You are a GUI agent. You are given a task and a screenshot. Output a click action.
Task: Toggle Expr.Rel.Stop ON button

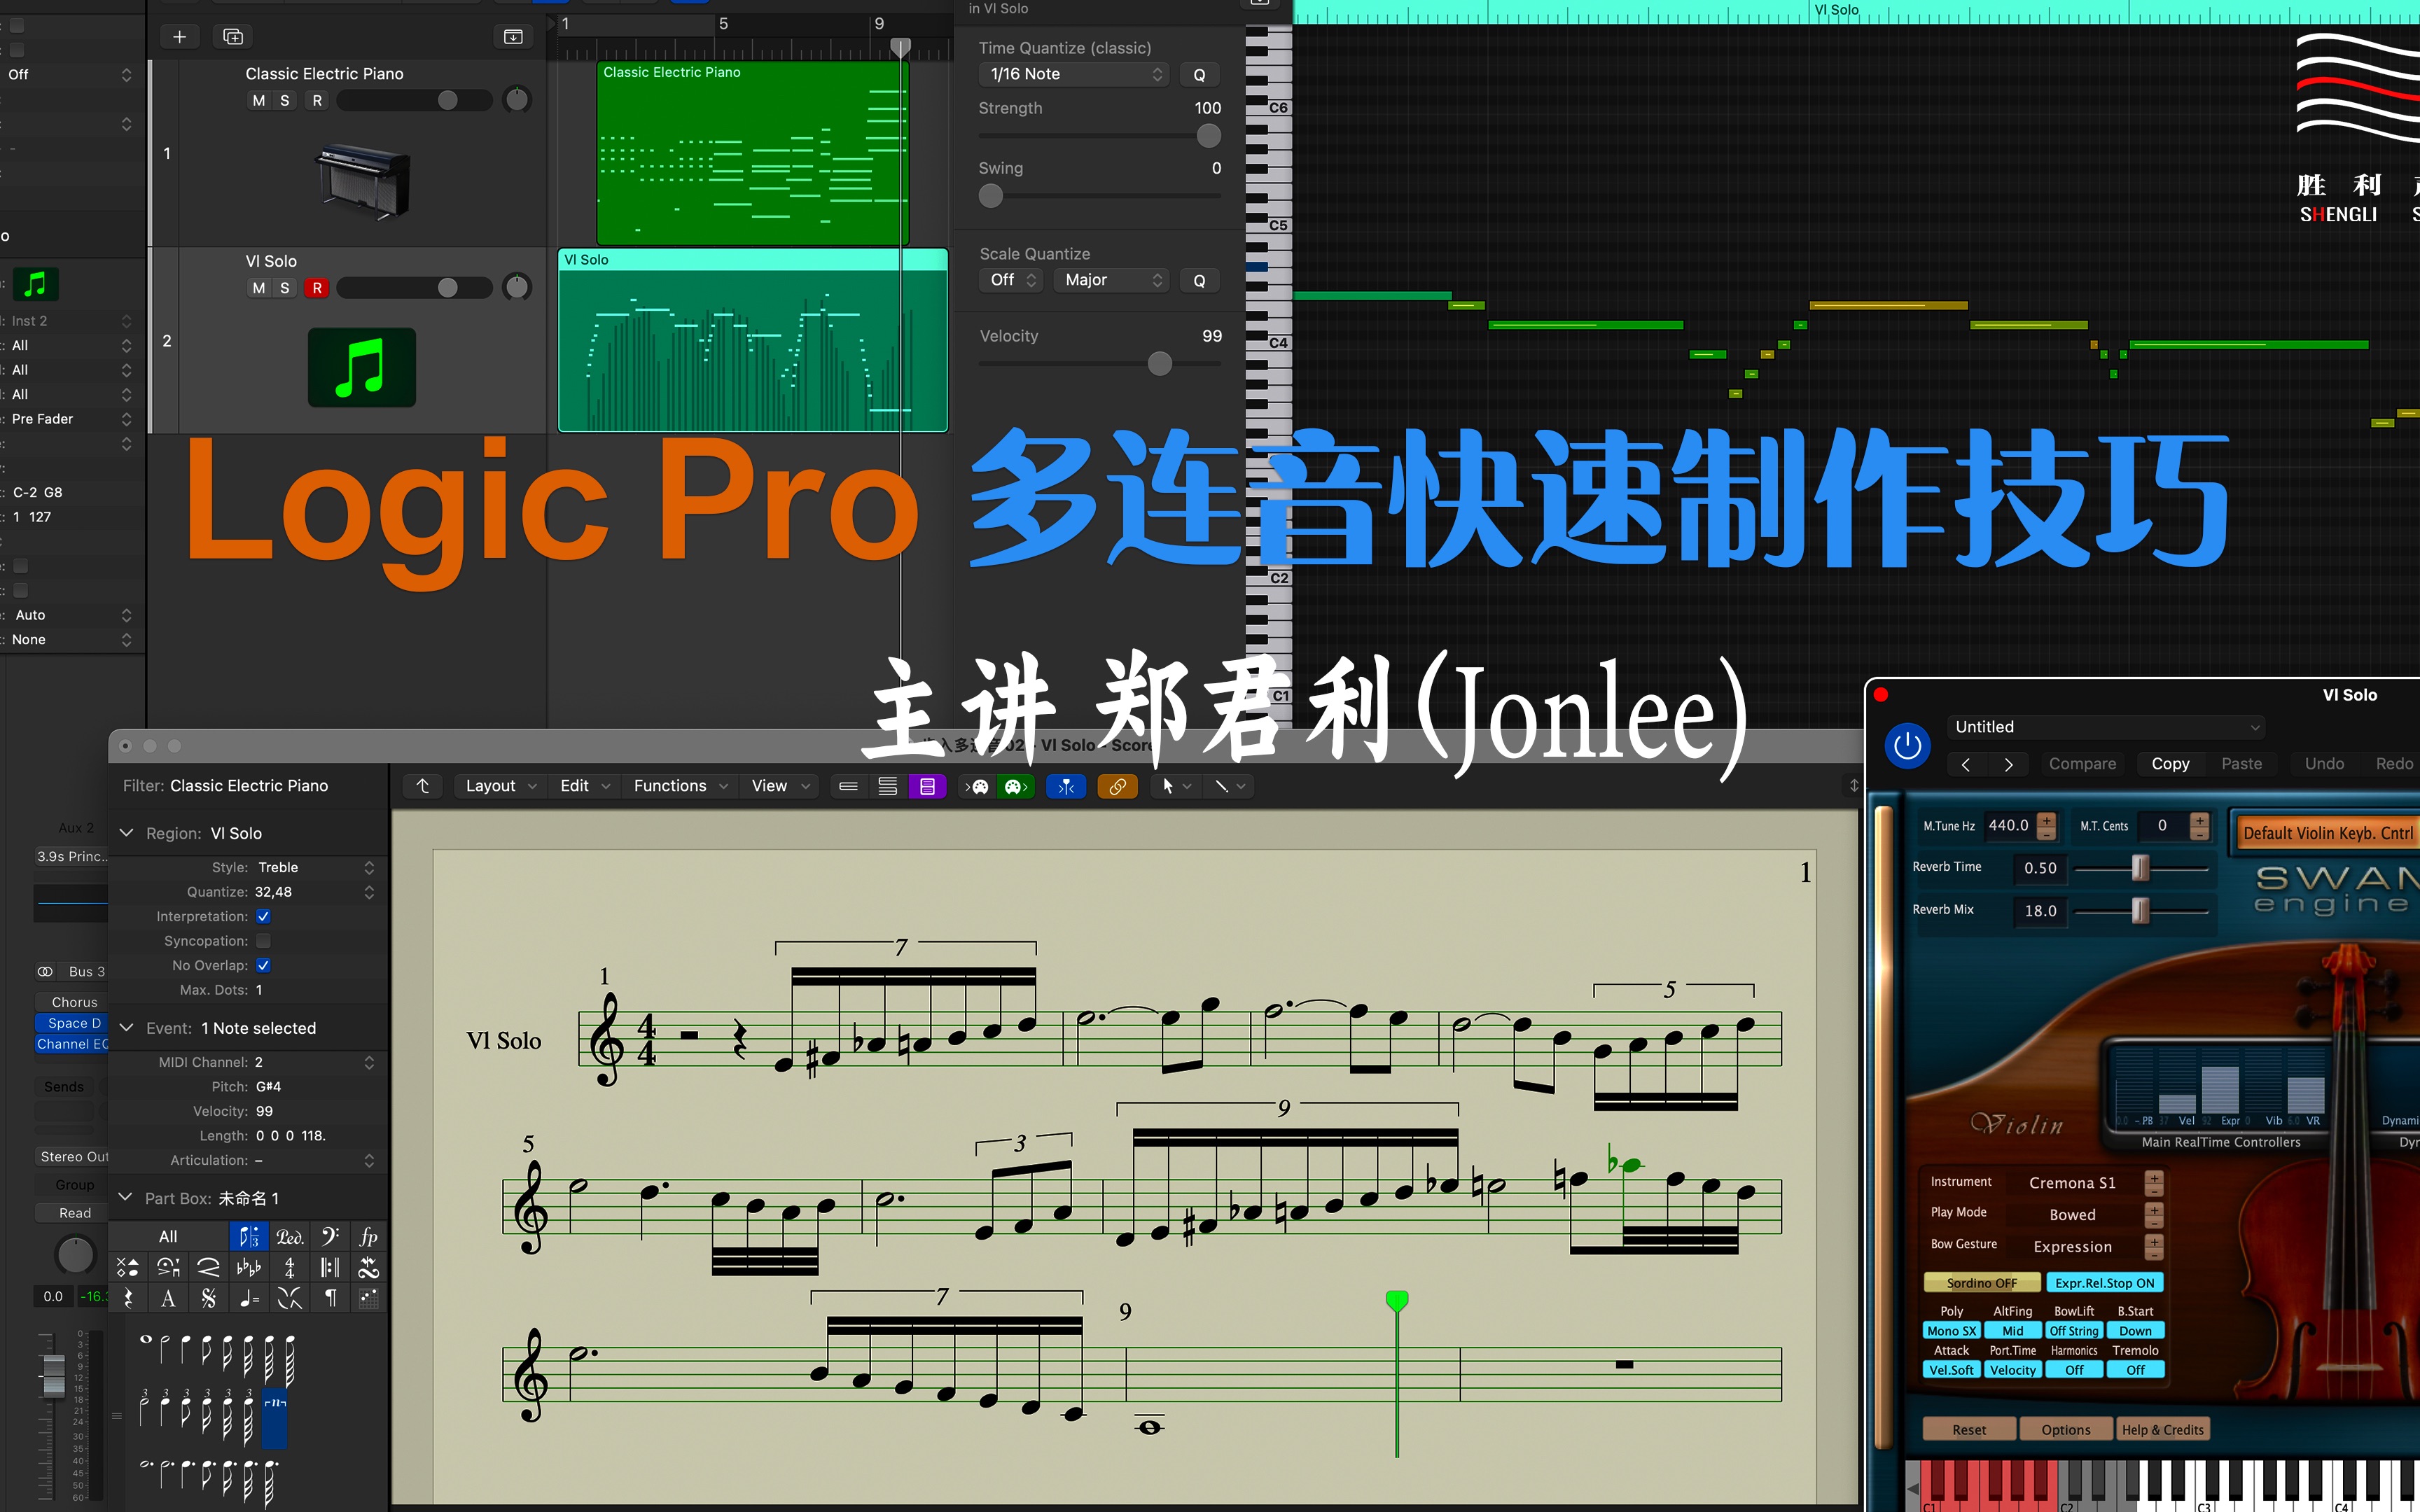pyautogui.click(x=2104, y=1283)
